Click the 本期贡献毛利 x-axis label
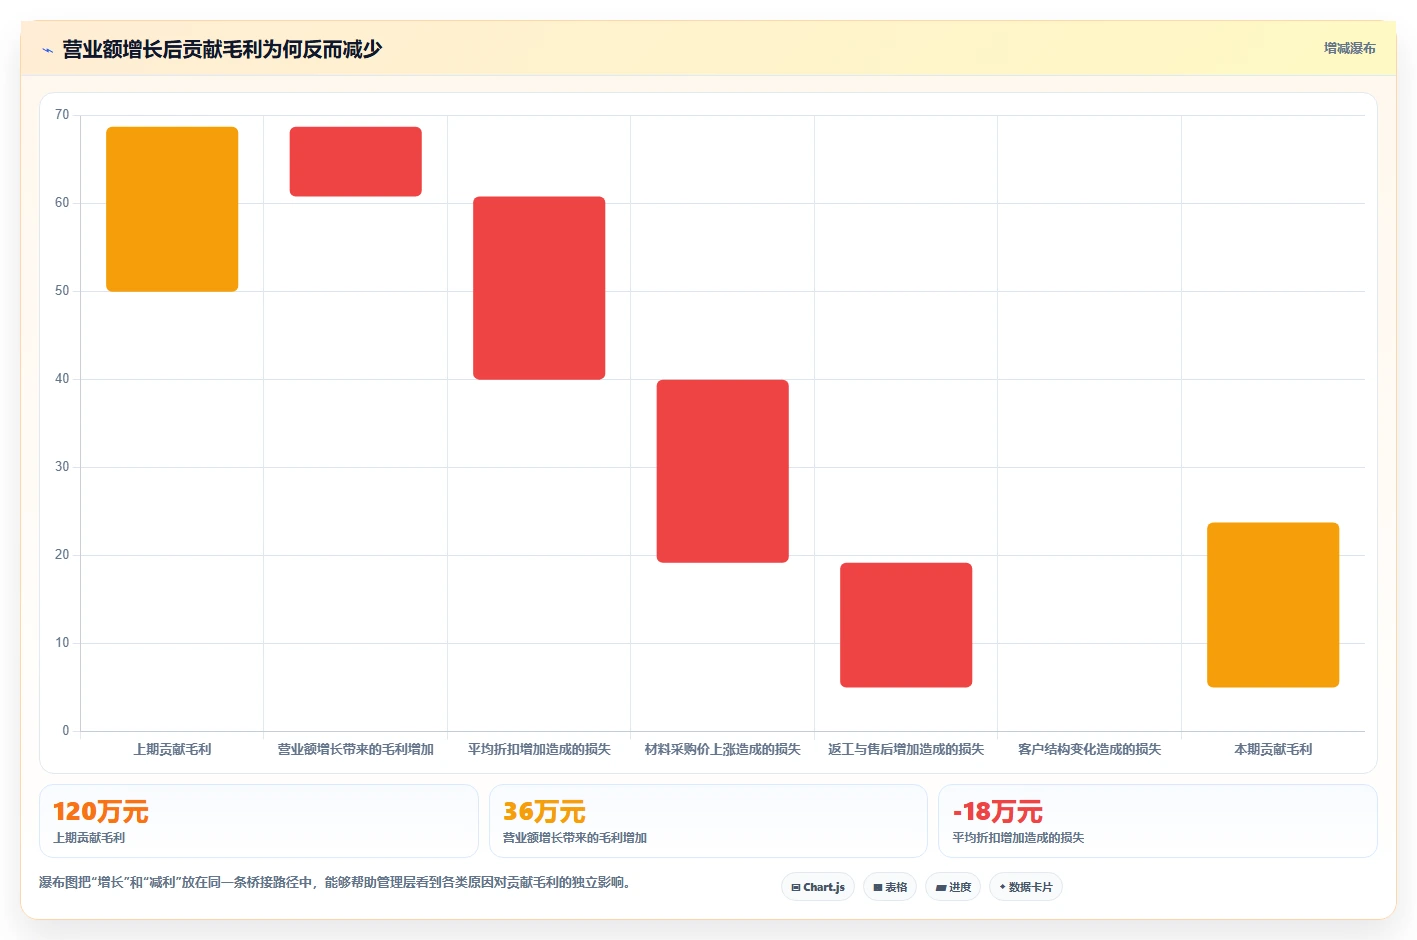 pos(1273,749)
